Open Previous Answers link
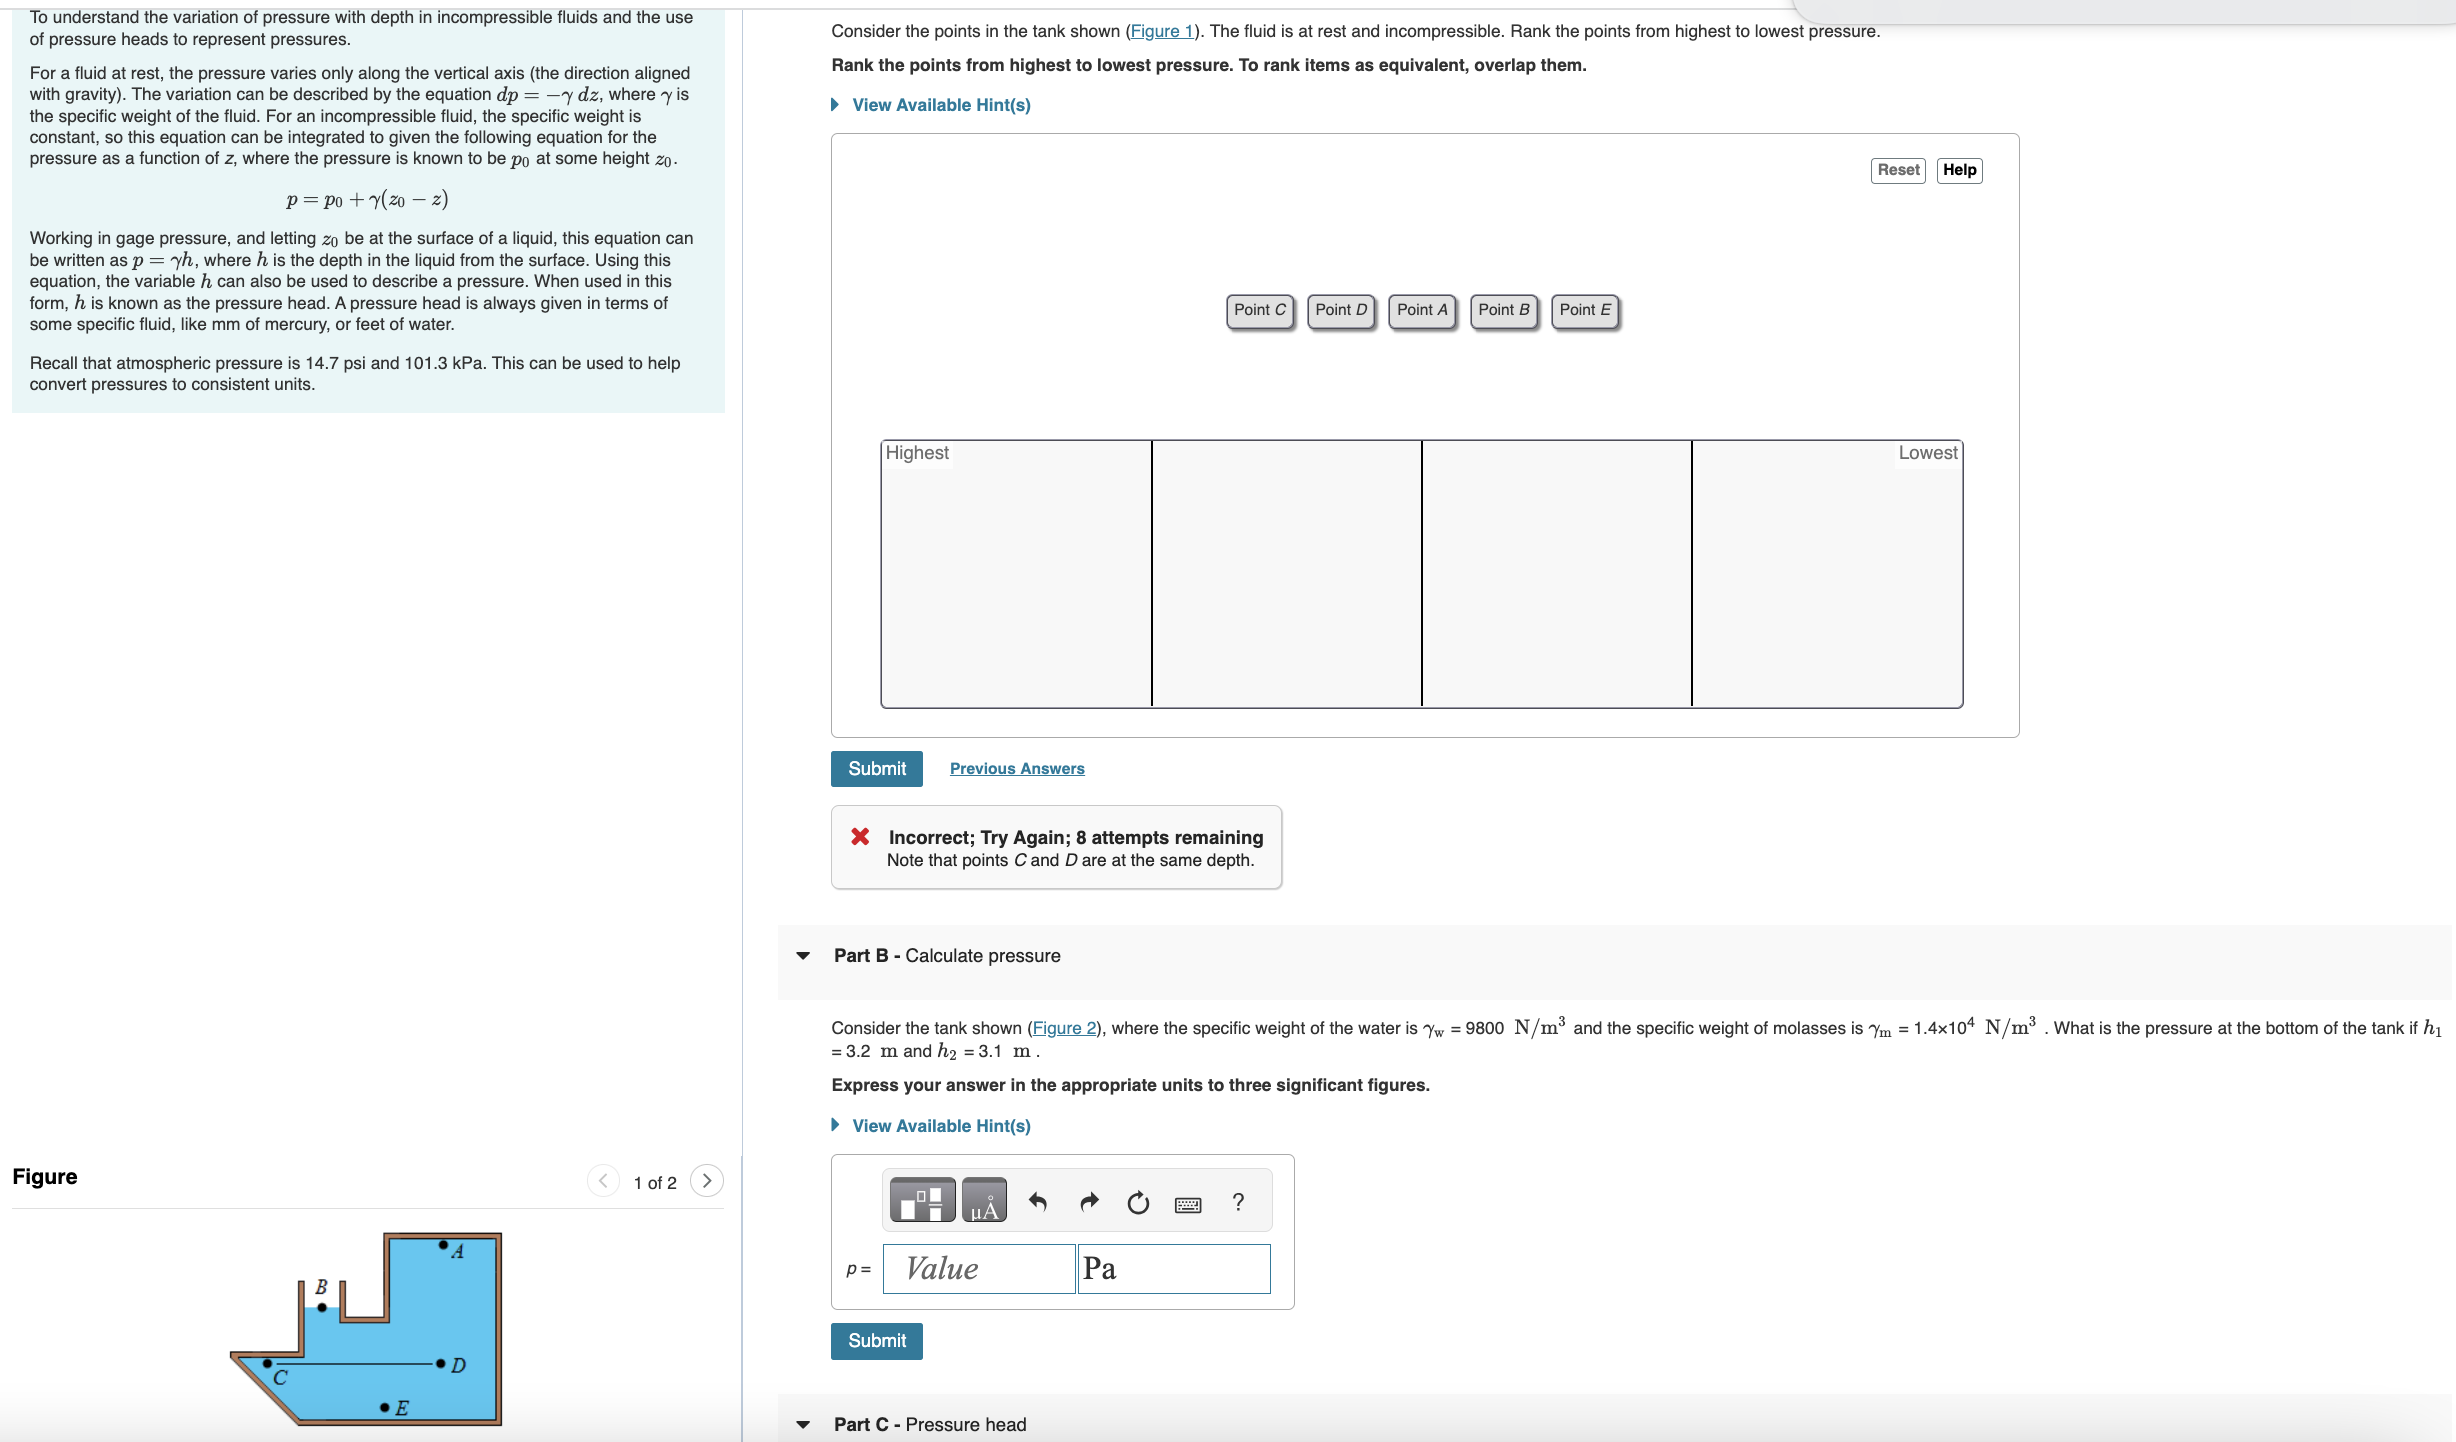The width and height of the screenshot is (2456, 1442). click(1017, 769)
